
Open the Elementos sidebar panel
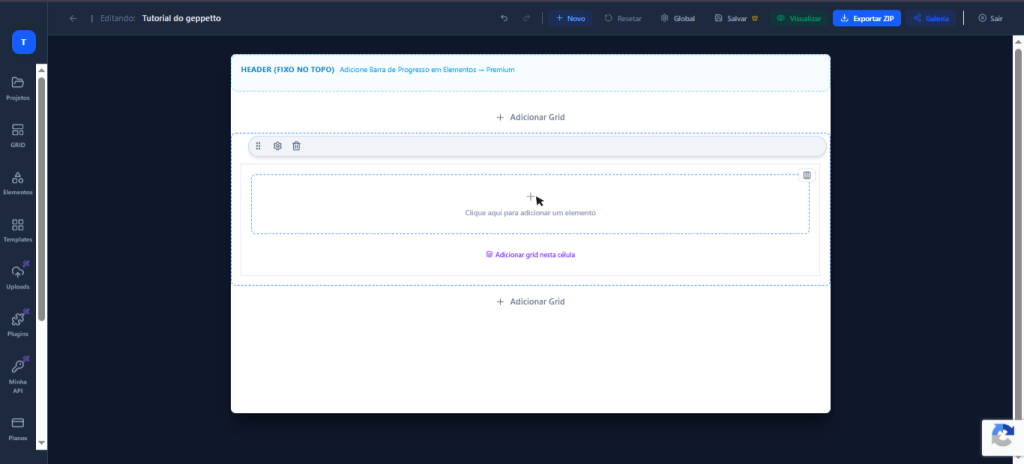click(x=17, y=182)
